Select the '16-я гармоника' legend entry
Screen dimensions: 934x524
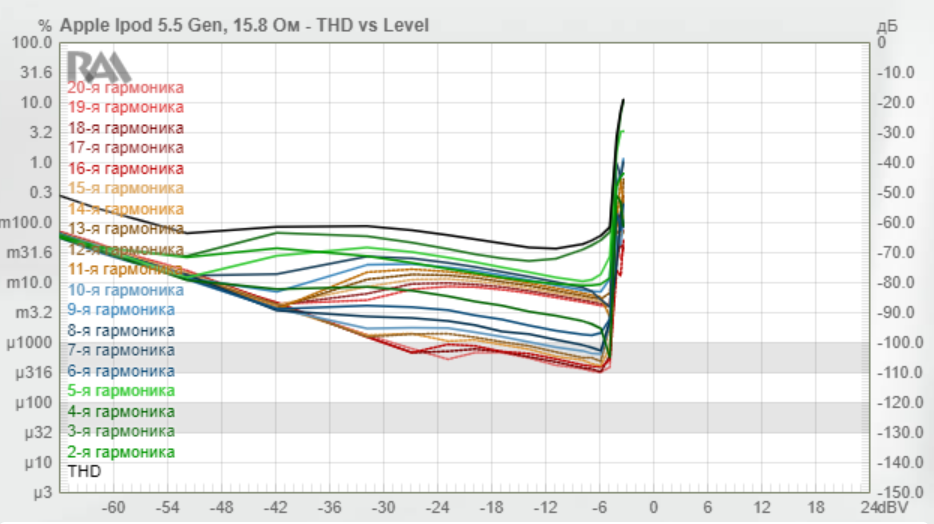click(125, 169)
